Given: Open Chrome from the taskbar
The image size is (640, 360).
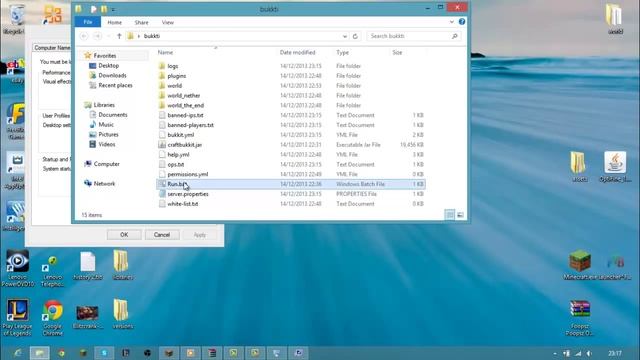Looking at the screenshot, I should (x=61, y=353).
